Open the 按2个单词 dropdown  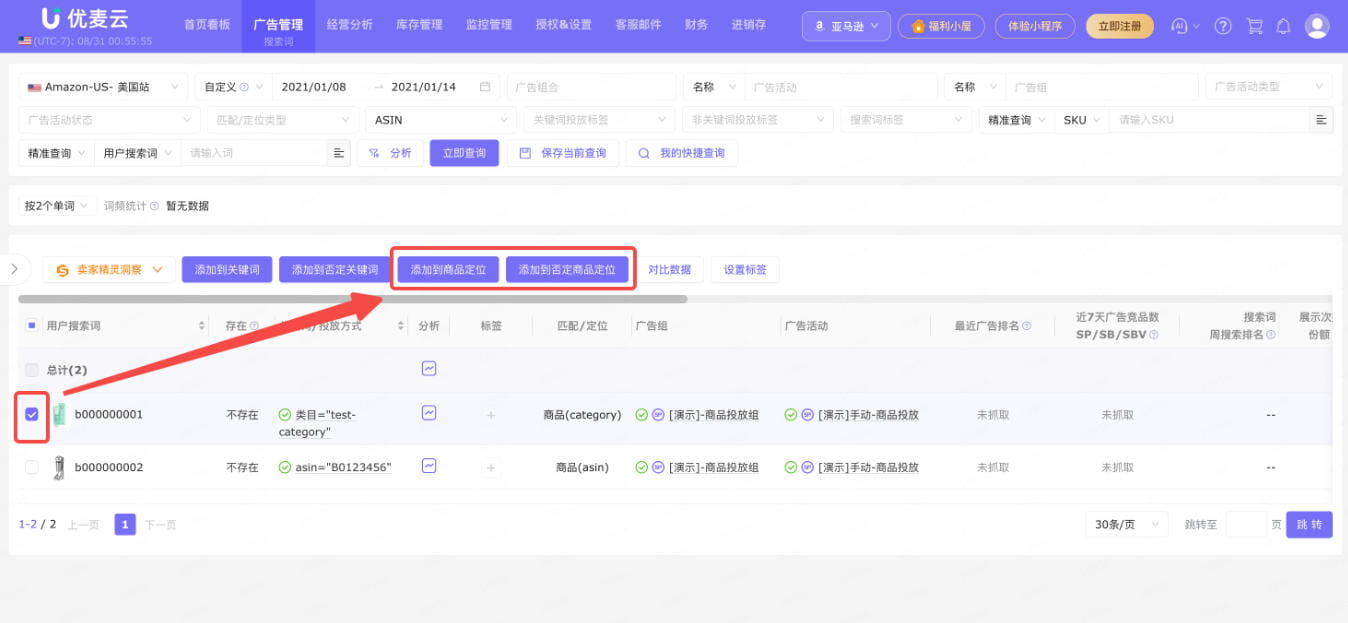coord(56,206)
